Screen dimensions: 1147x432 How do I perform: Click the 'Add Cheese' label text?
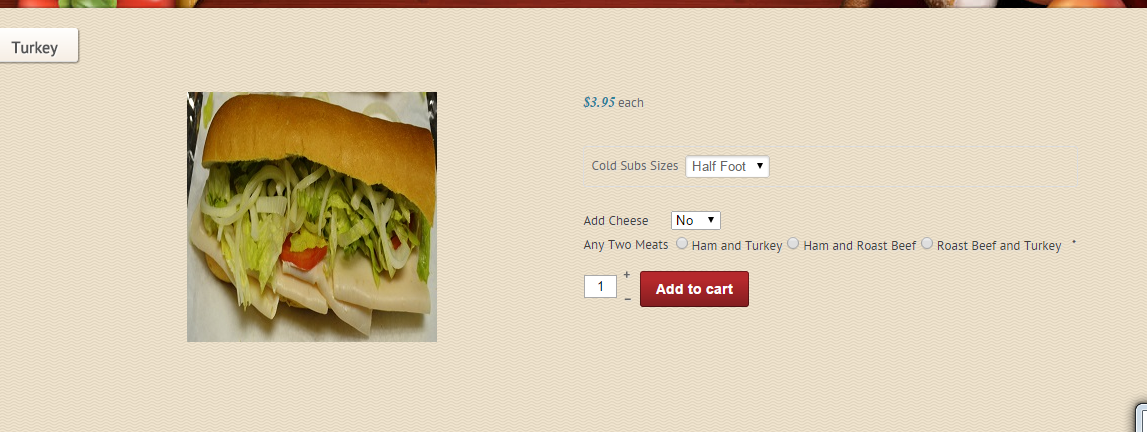616,221
